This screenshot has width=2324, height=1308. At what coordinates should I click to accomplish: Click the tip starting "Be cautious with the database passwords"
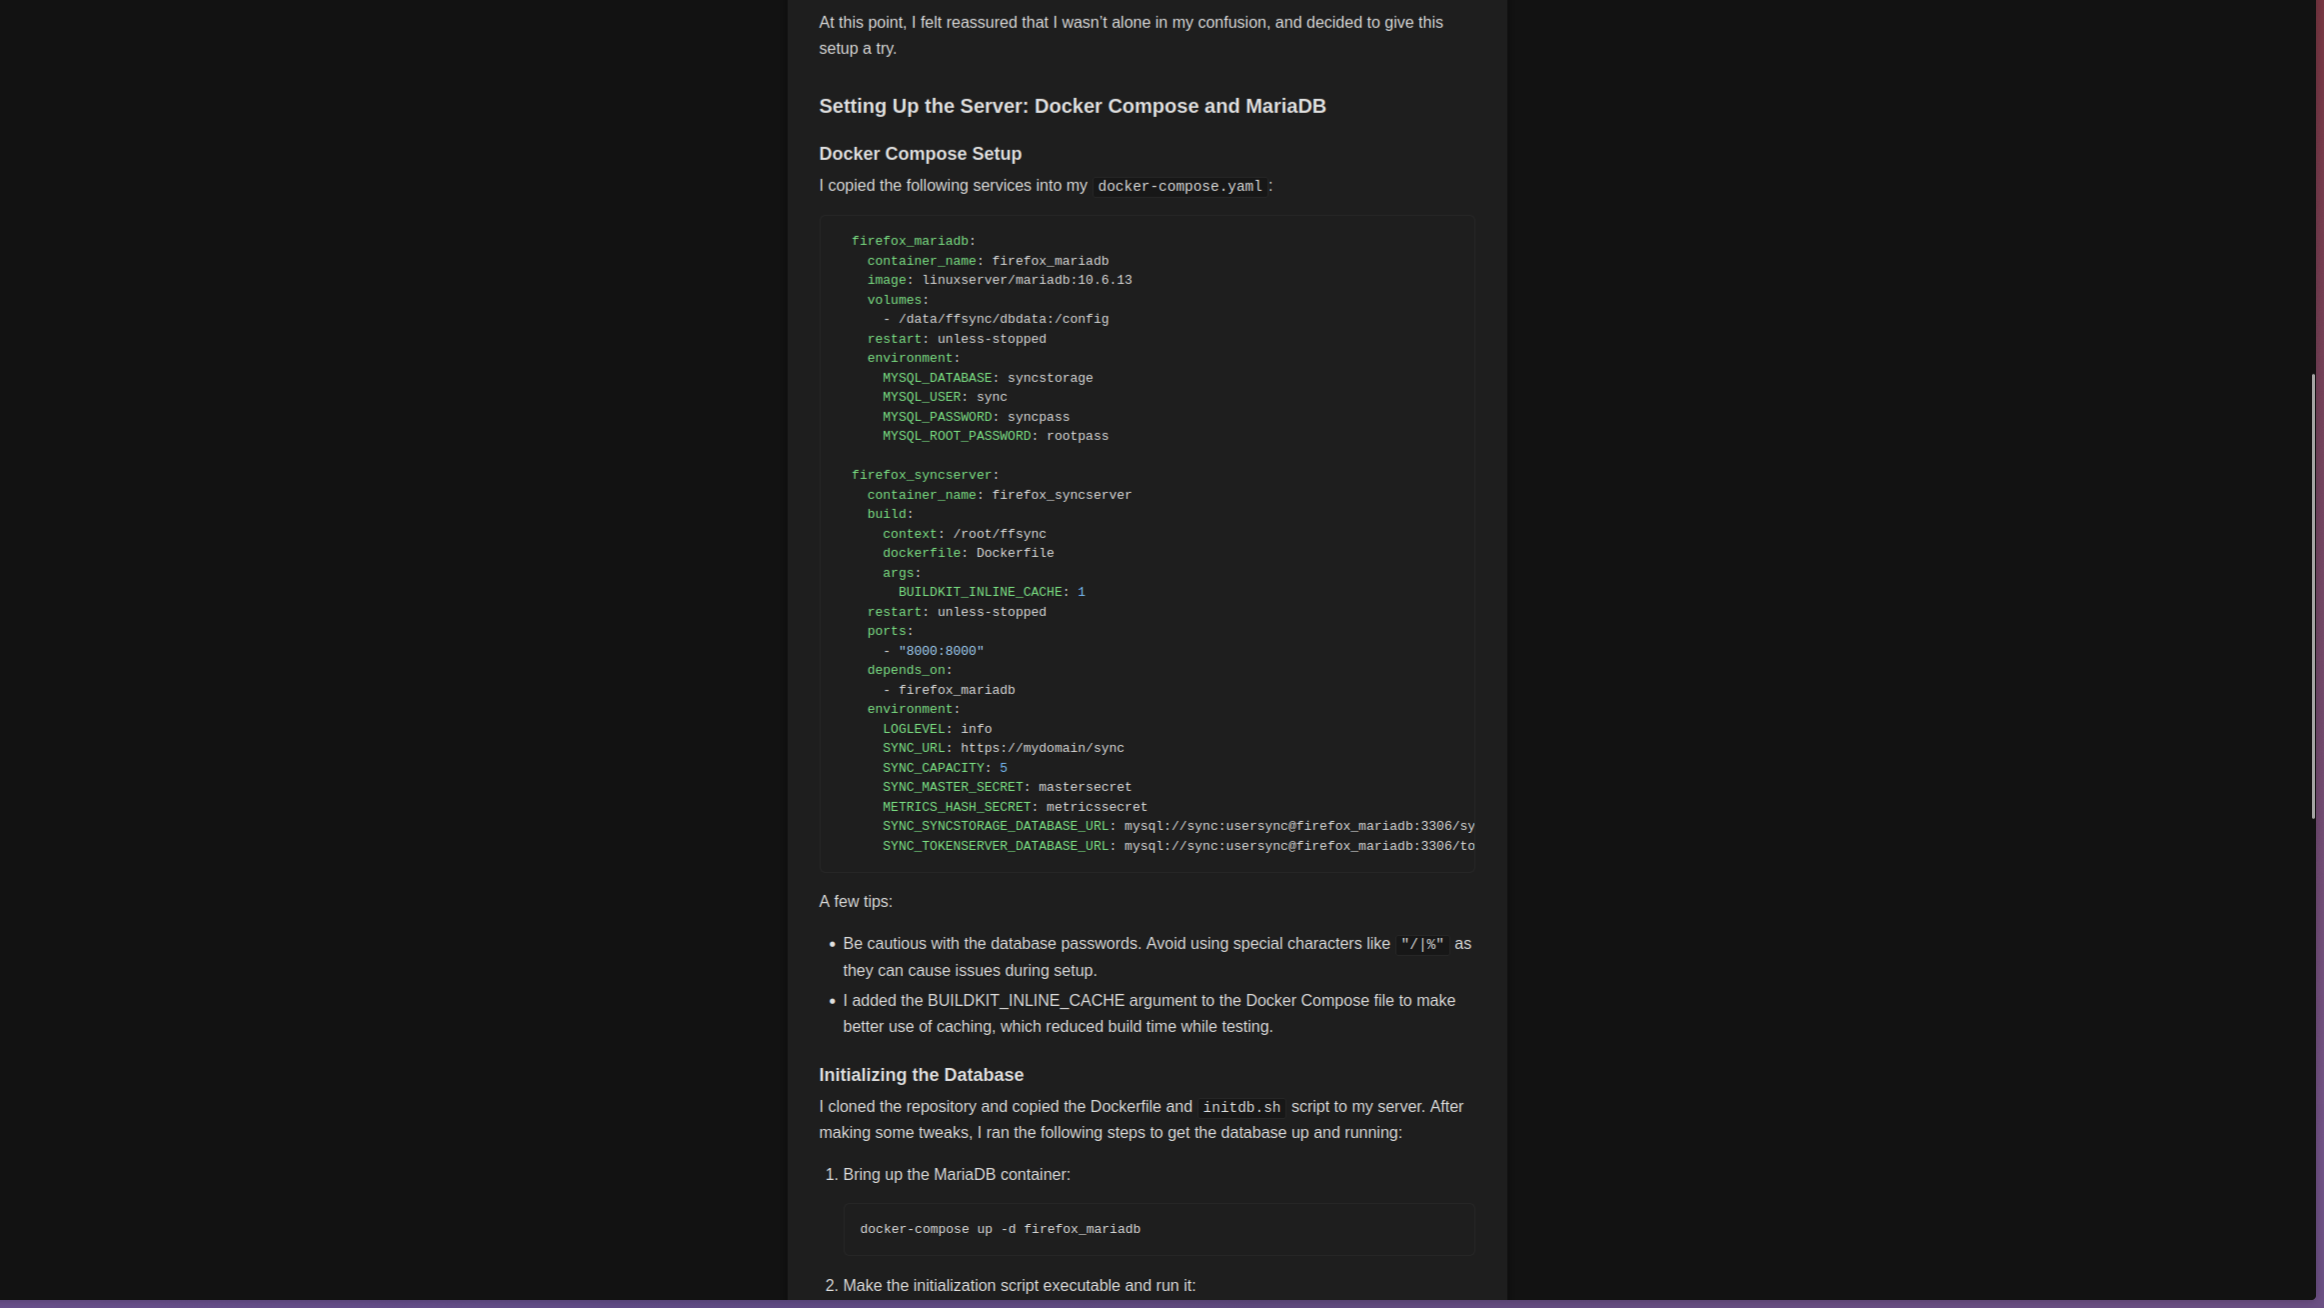click(x=1157, y=957)
